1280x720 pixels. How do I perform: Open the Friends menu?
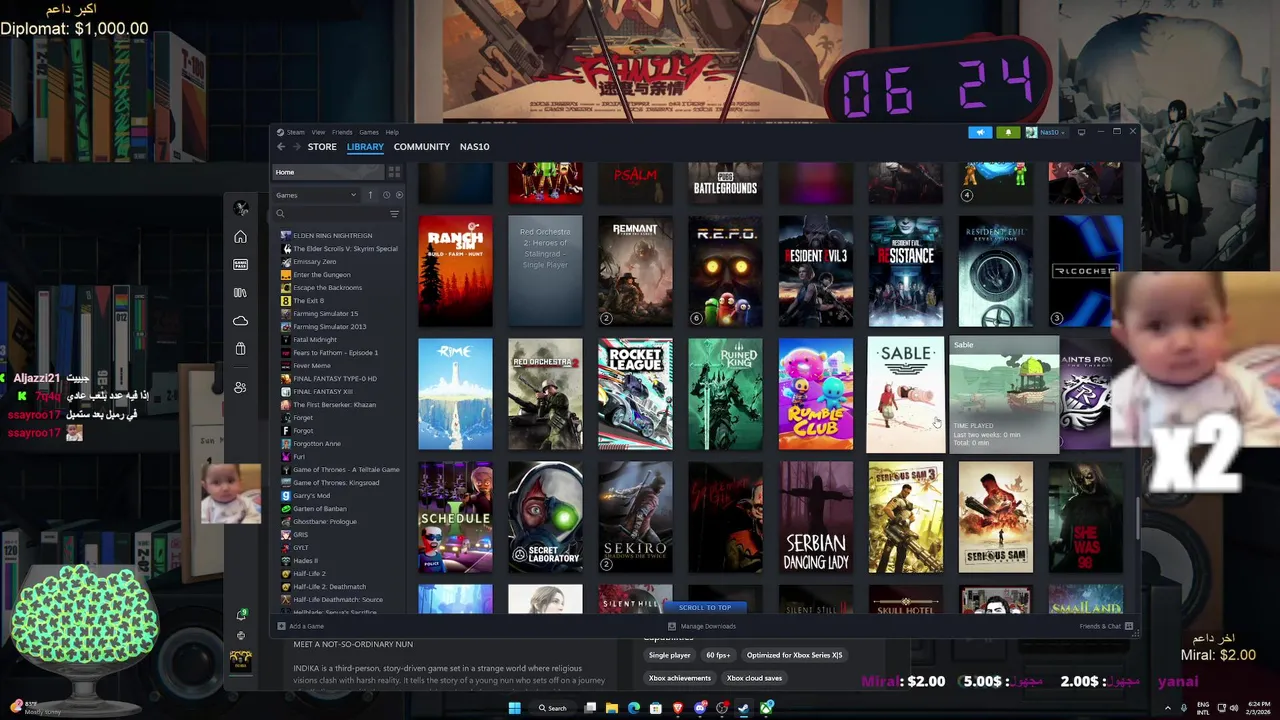[x=342, y=132]
